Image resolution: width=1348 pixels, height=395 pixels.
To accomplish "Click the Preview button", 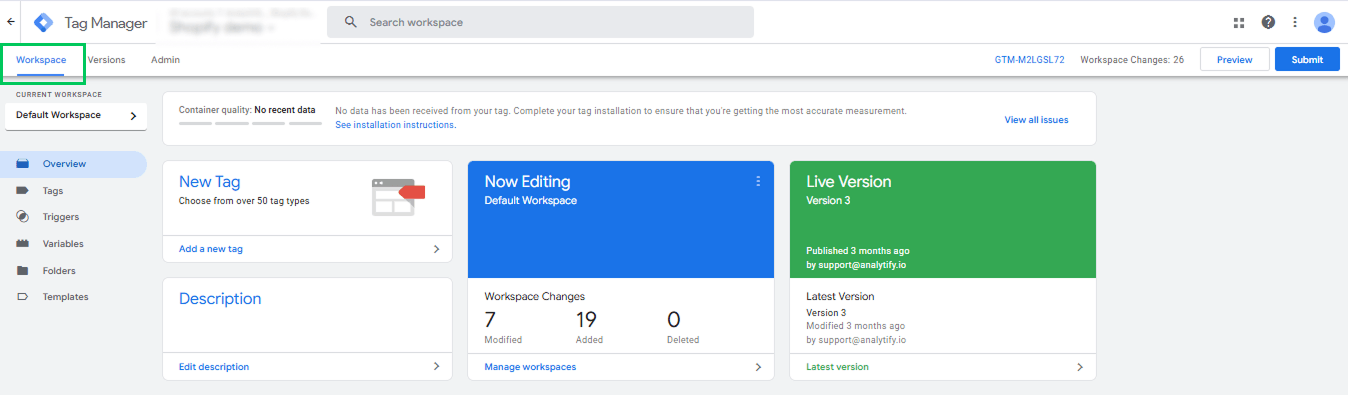I will coord(1234,60).
